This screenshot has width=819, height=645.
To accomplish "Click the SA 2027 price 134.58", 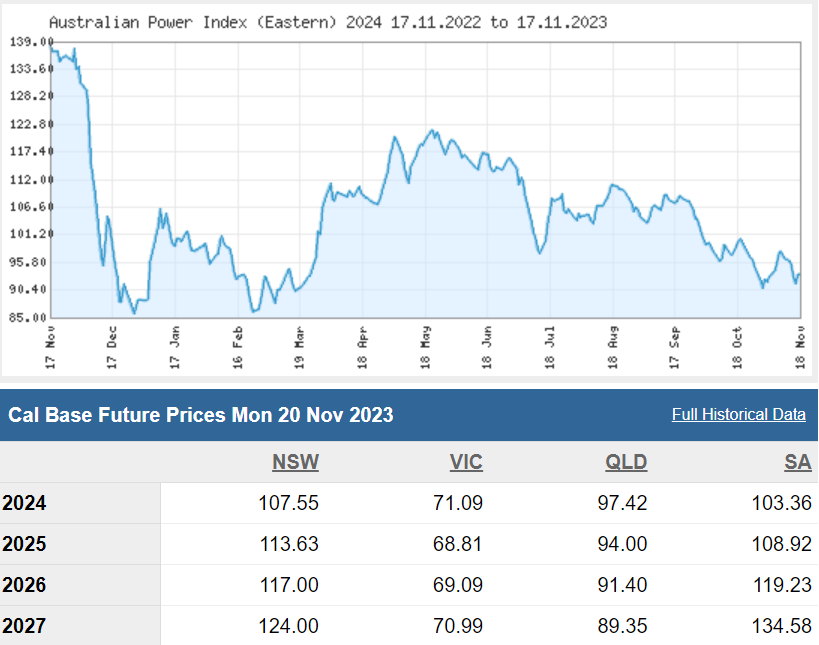I will click(x=781, y=626).
